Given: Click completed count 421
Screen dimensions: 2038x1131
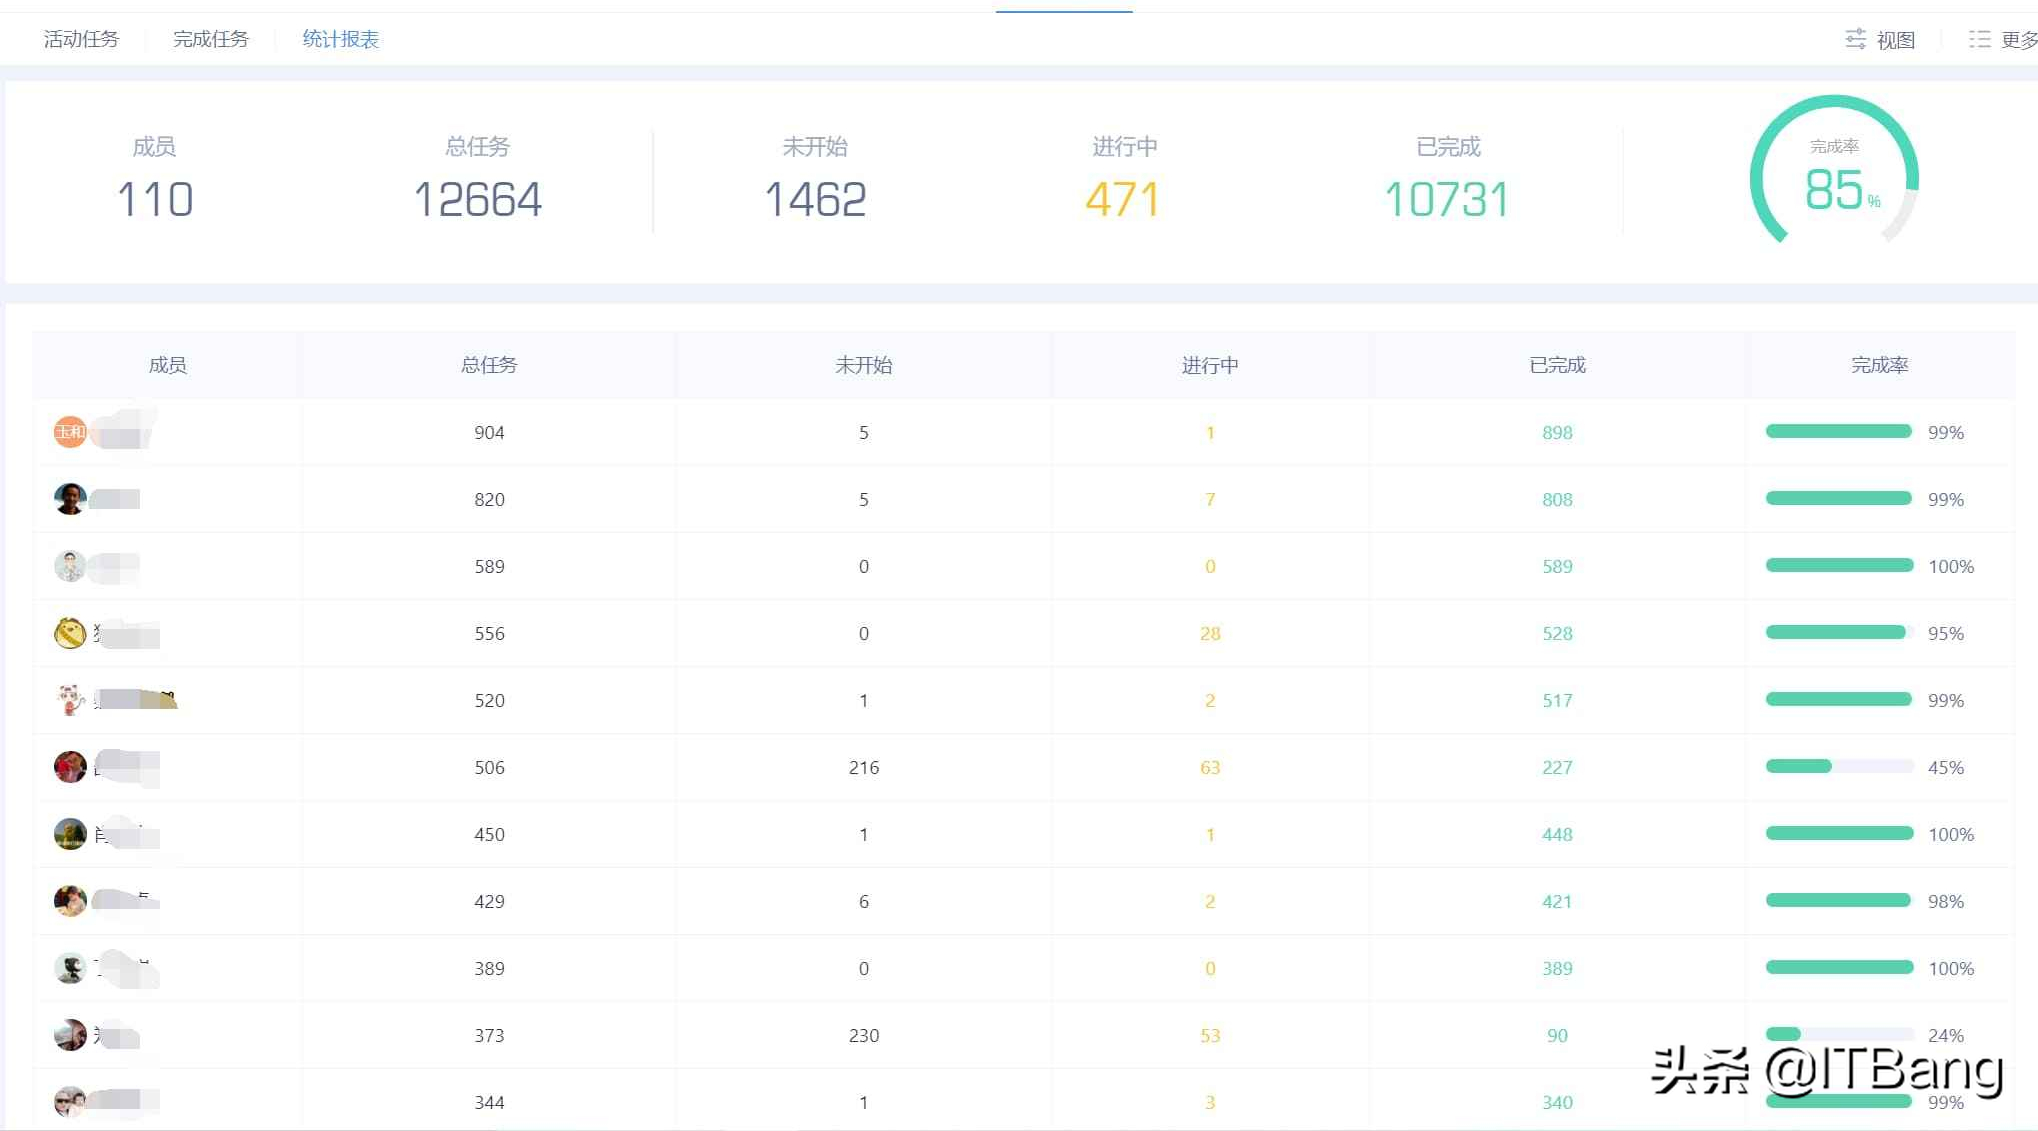Looking at the screenshot, I should pos(1557,902).
